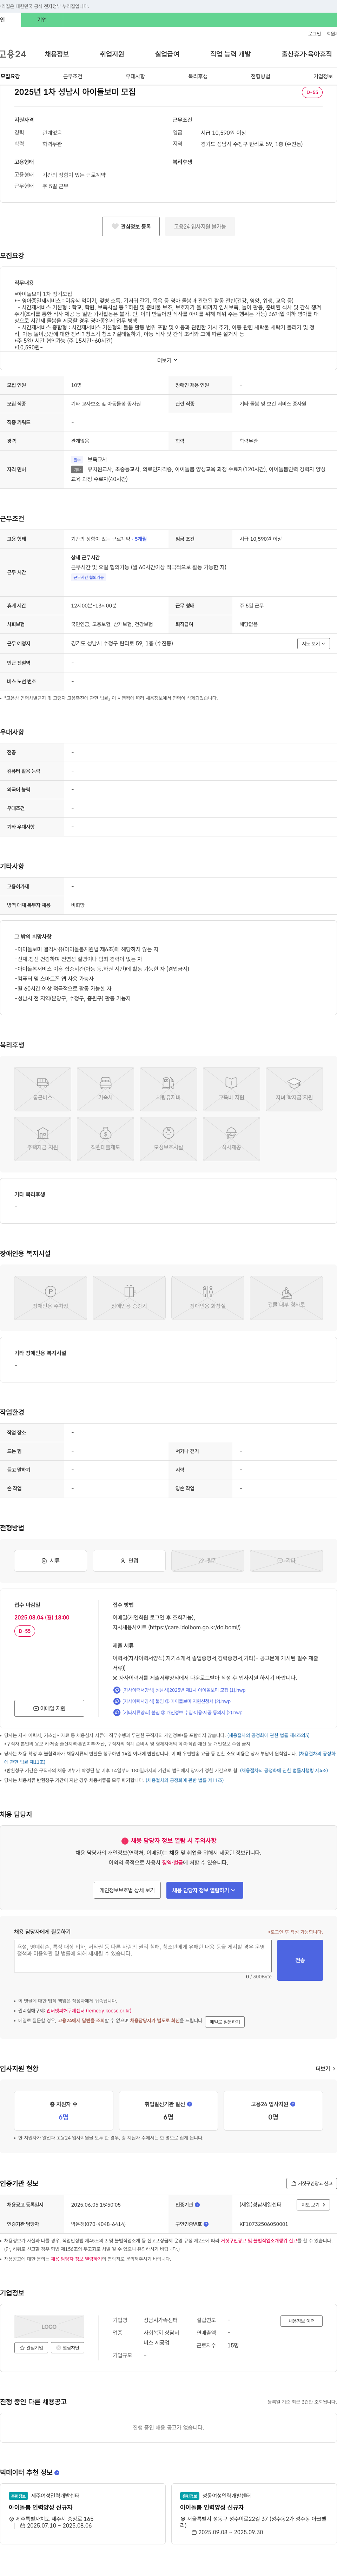Open the 취업지원 menu
The image size is (337, 2576).
[112, 54]
